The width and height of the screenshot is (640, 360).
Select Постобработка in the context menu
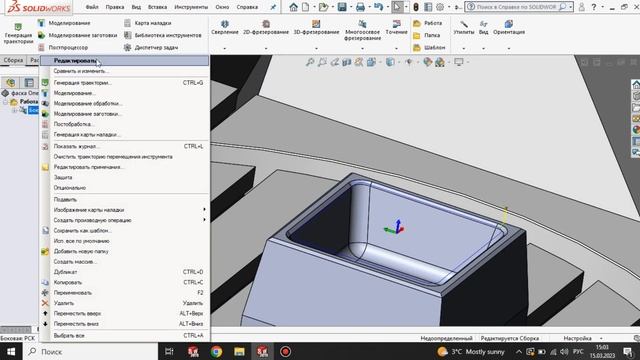point(124,124)
